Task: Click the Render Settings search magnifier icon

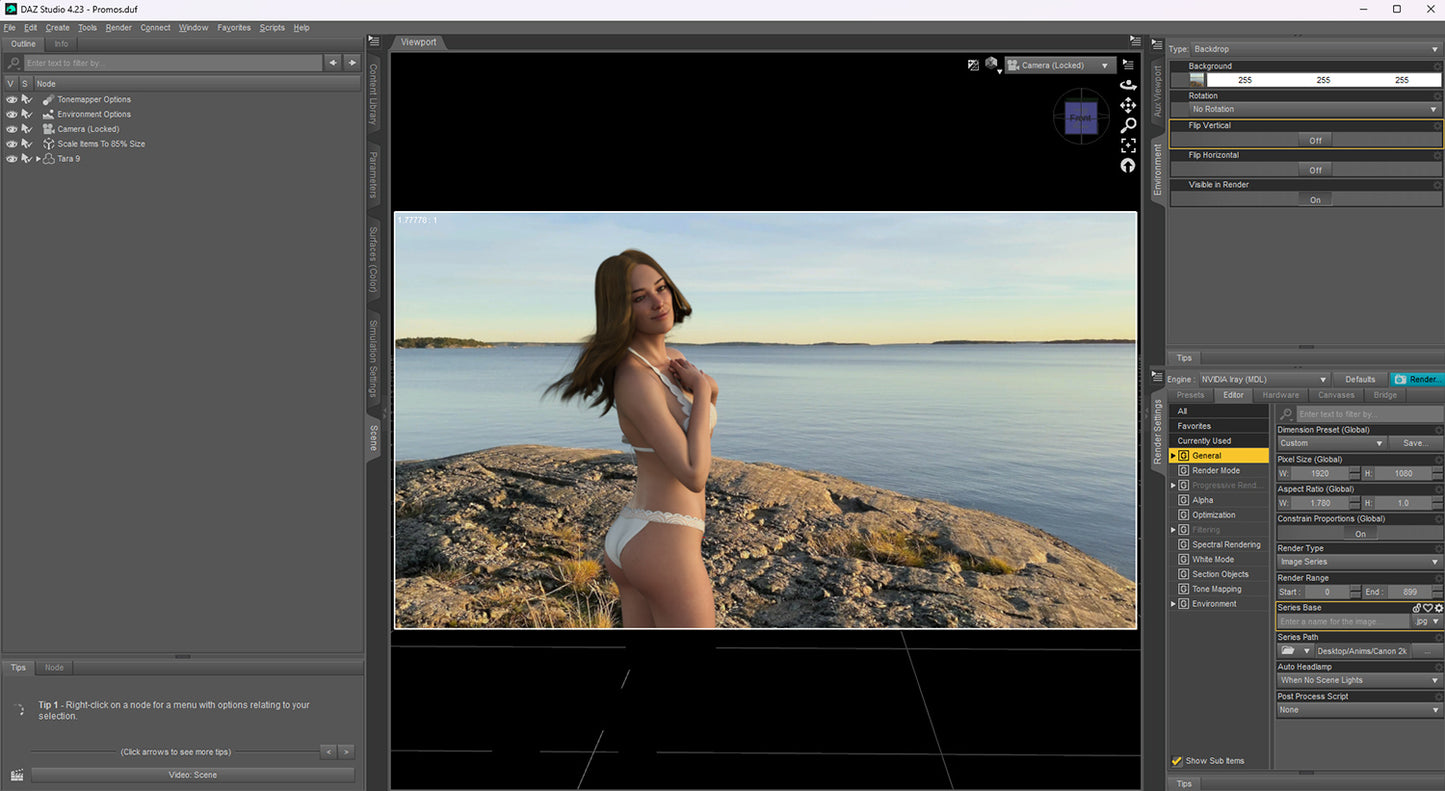Action: [1285, 414]
